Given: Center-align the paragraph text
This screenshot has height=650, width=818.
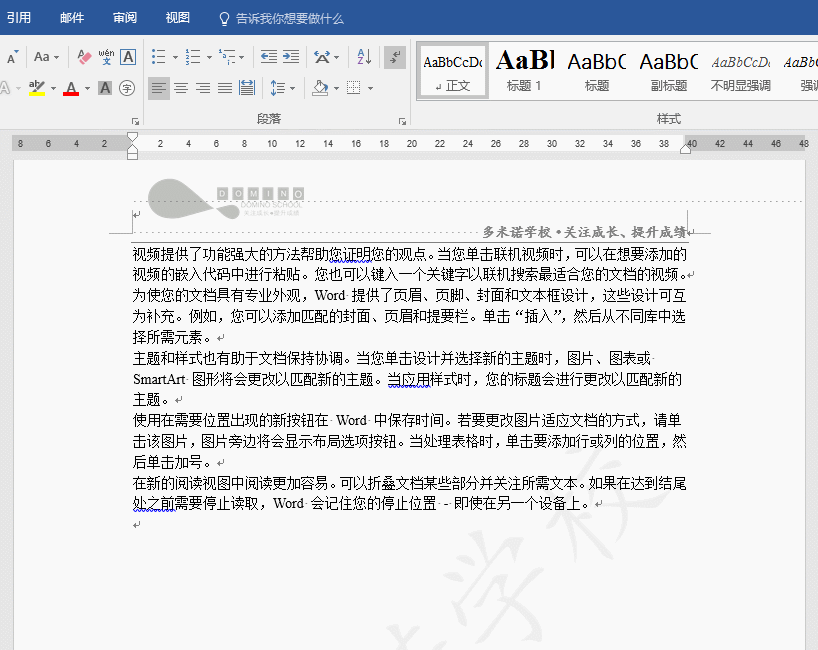Looking at the screenshot, I should pyautogui.click(x=181, y=88).
